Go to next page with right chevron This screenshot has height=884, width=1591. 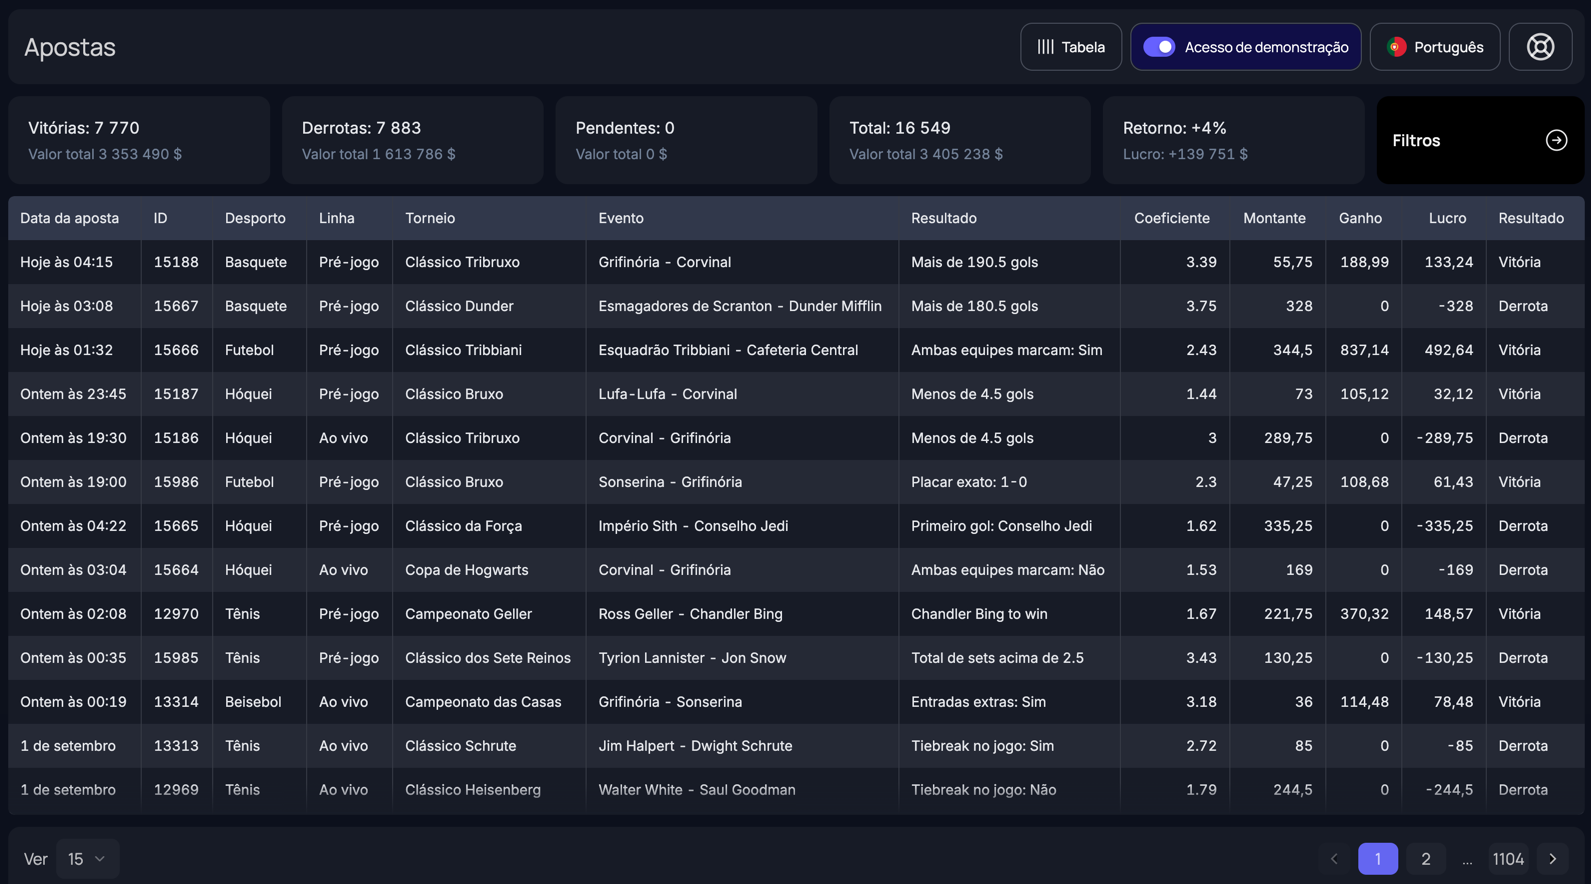1552,859
